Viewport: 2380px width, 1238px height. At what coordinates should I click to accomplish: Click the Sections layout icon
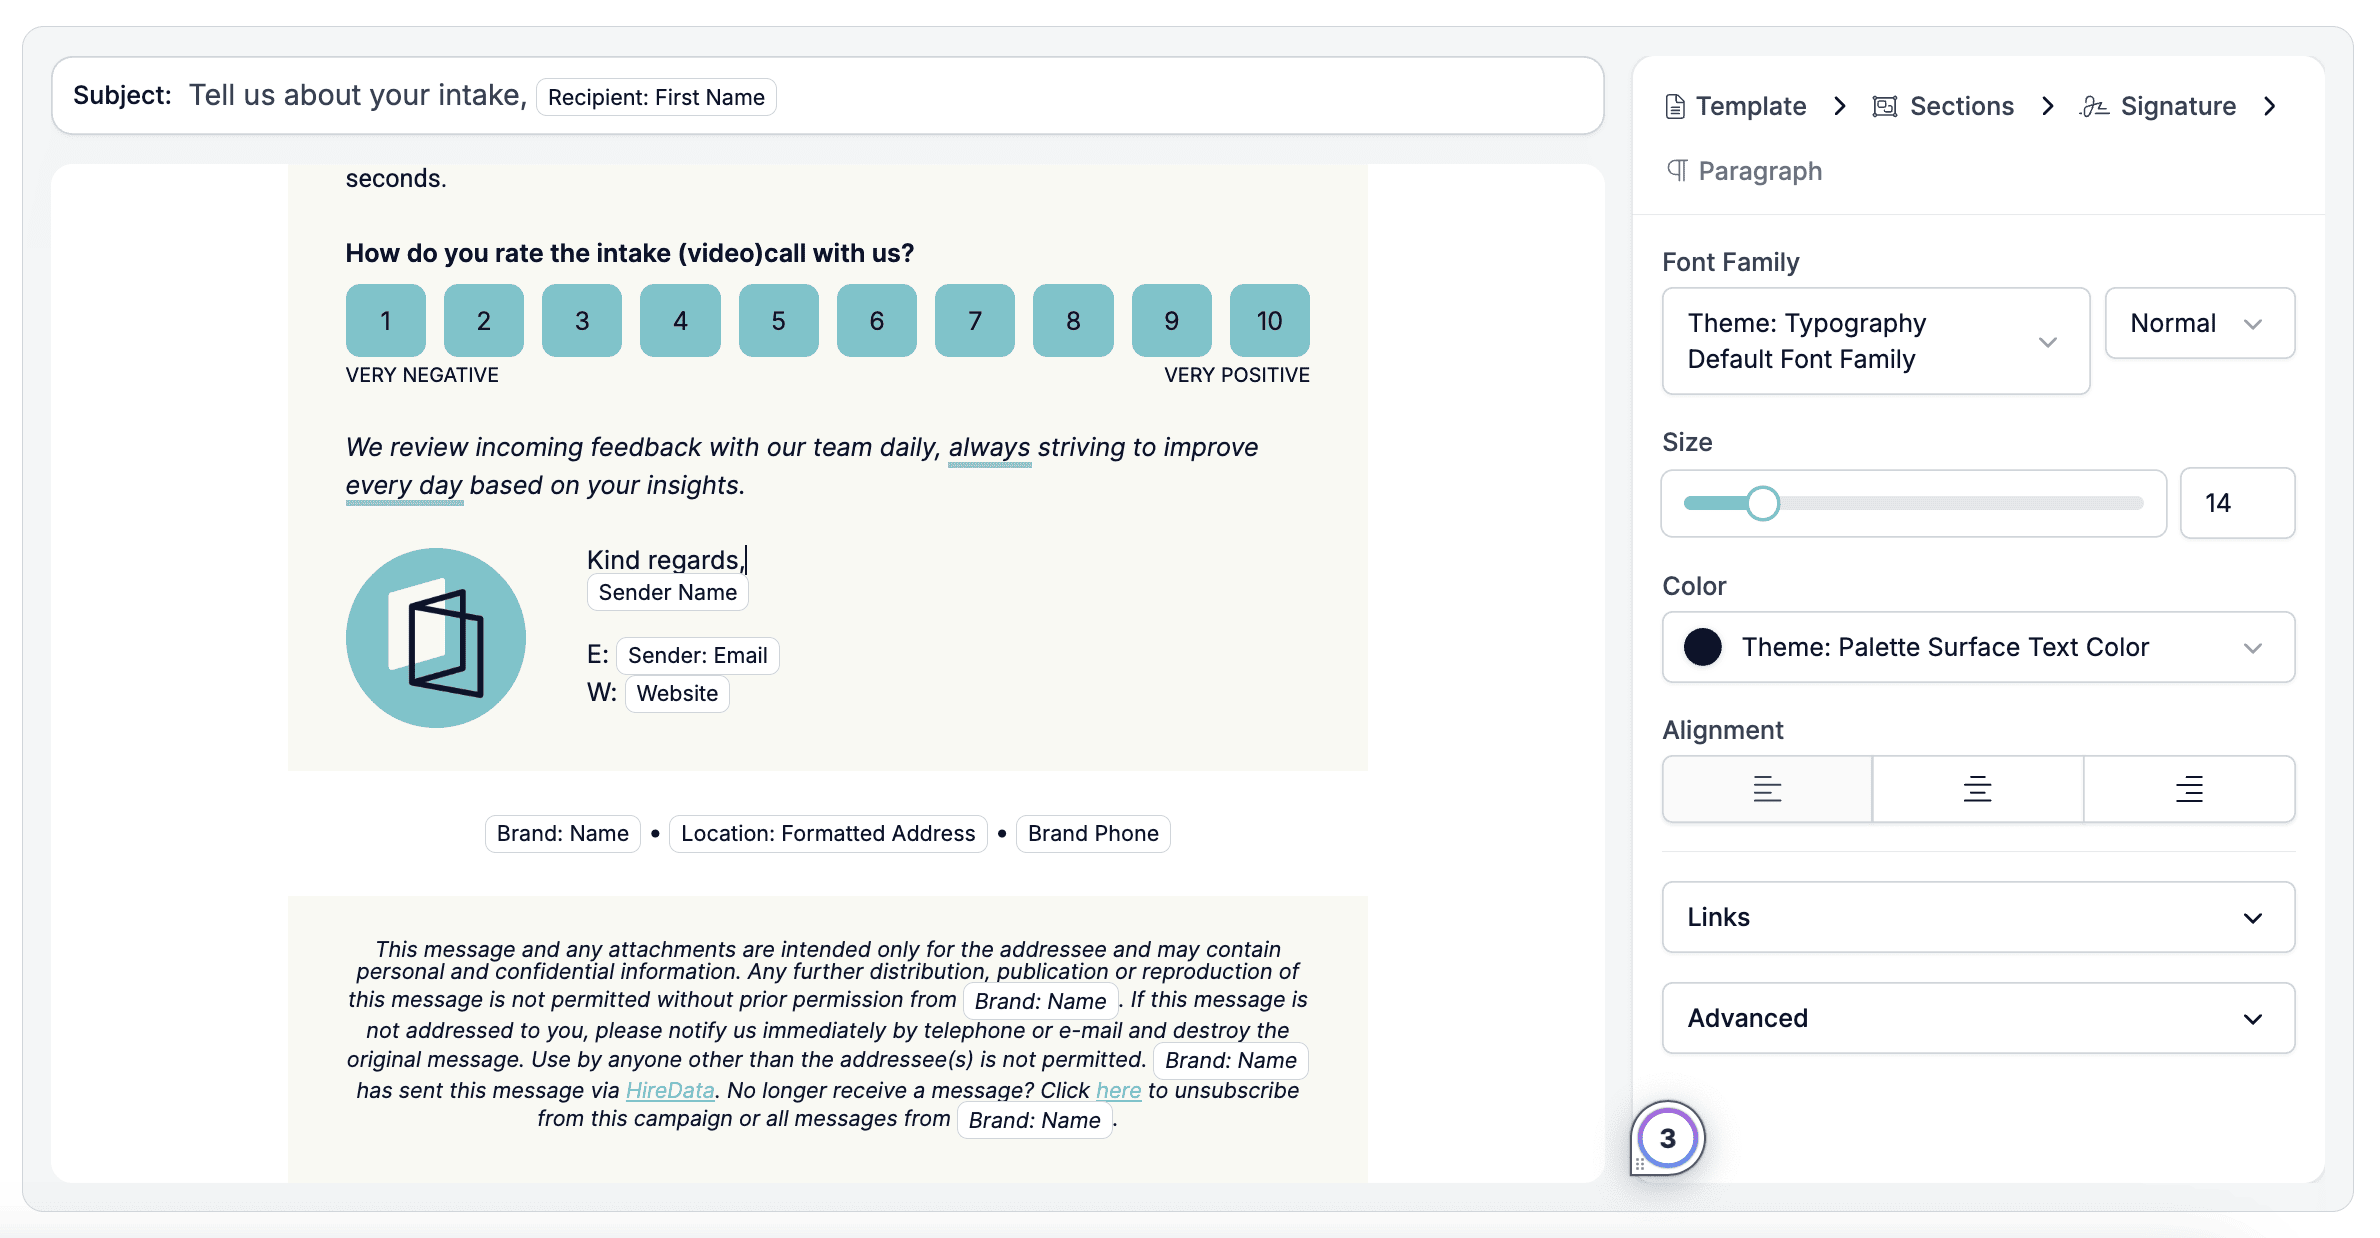coord(1885,106)
